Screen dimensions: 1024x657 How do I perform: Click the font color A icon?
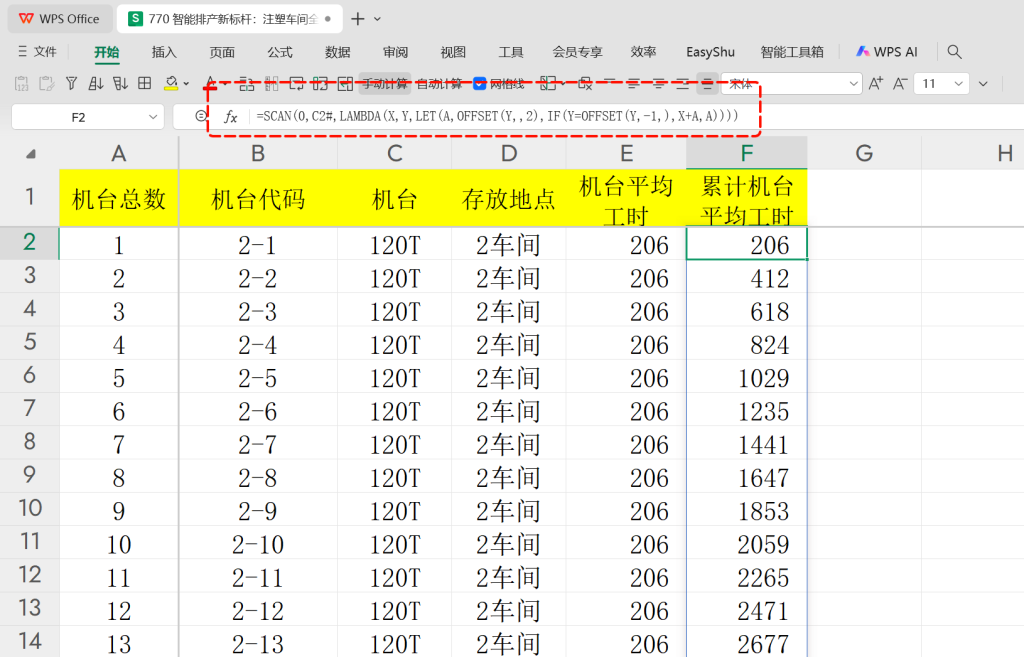tap(210, 84)
